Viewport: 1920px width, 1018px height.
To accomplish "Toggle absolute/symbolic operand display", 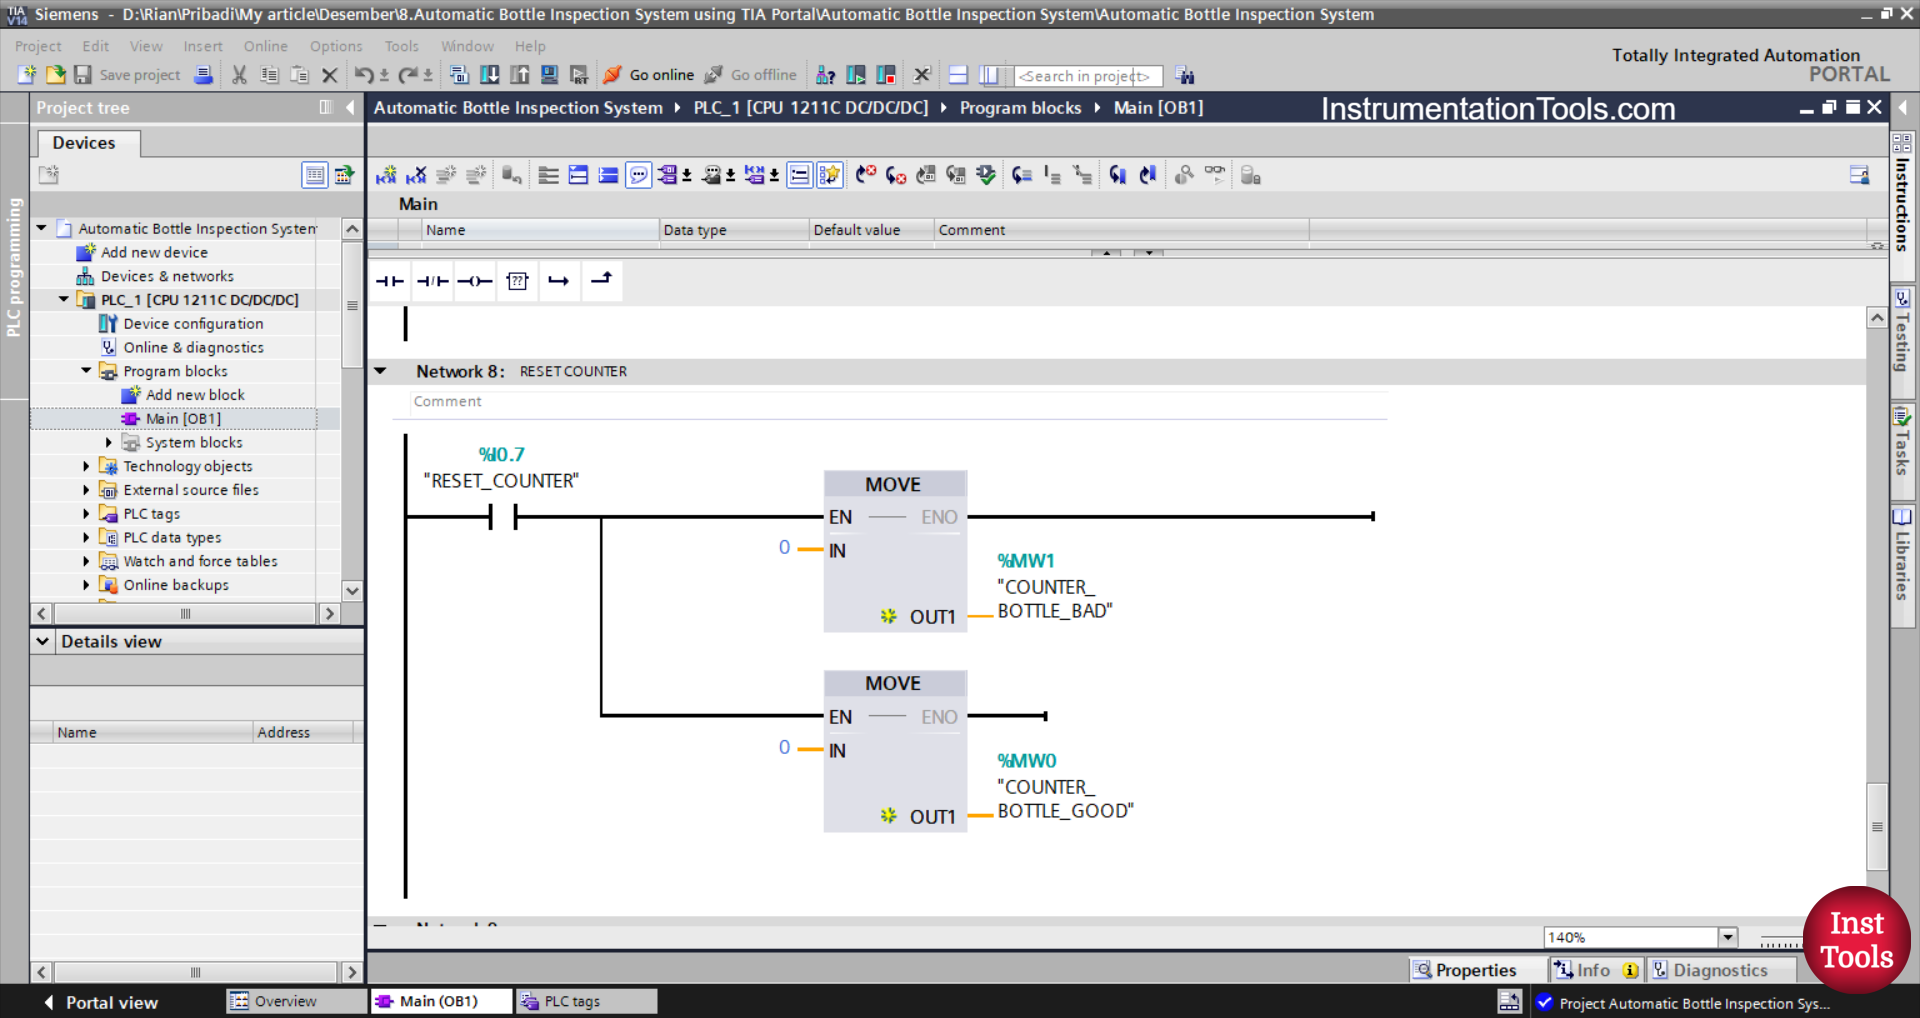I will pos(670,175).
